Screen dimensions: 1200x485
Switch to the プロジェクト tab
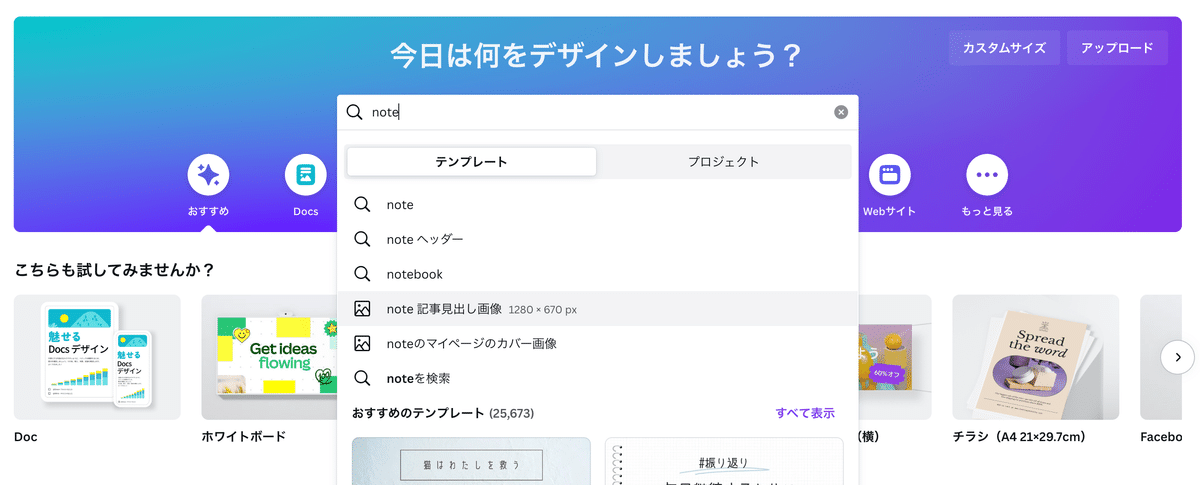tap(724, 162)
